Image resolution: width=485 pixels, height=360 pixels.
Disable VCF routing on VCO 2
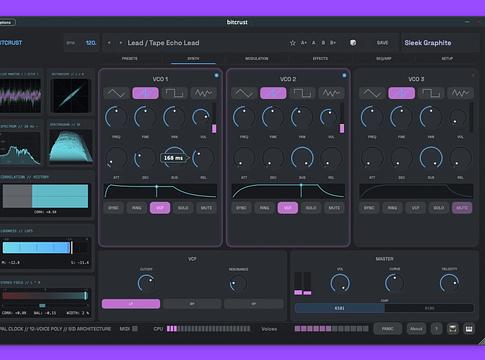point(288,208)
